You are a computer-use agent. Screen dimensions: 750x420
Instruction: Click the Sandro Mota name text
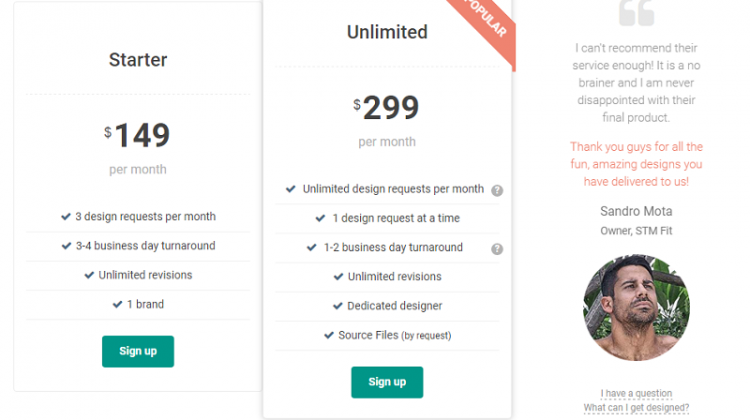[x=636, y=211]
